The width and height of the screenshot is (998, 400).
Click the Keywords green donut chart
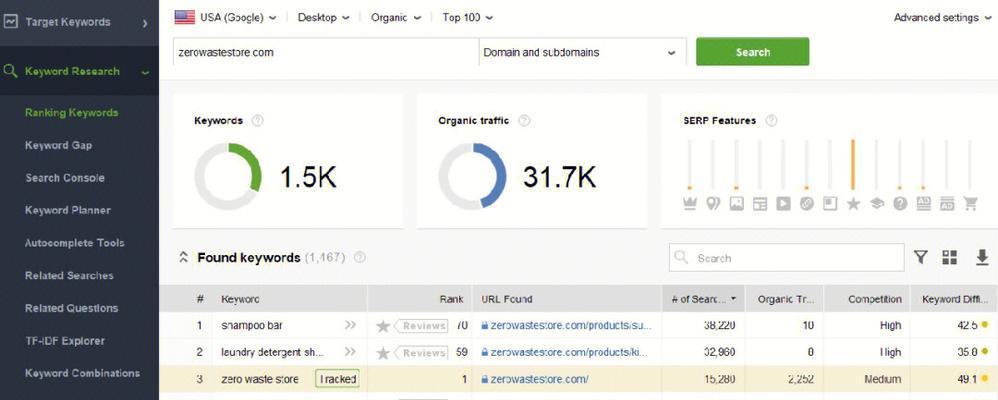coord(228,176)
